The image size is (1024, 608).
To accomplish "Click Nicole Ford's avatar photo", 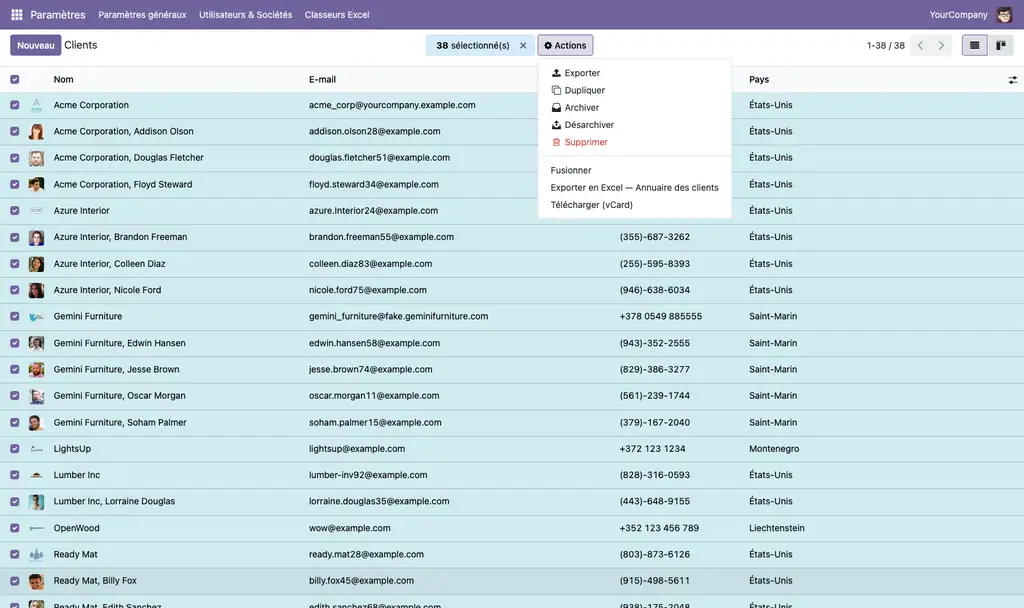I will pos(37,290).
